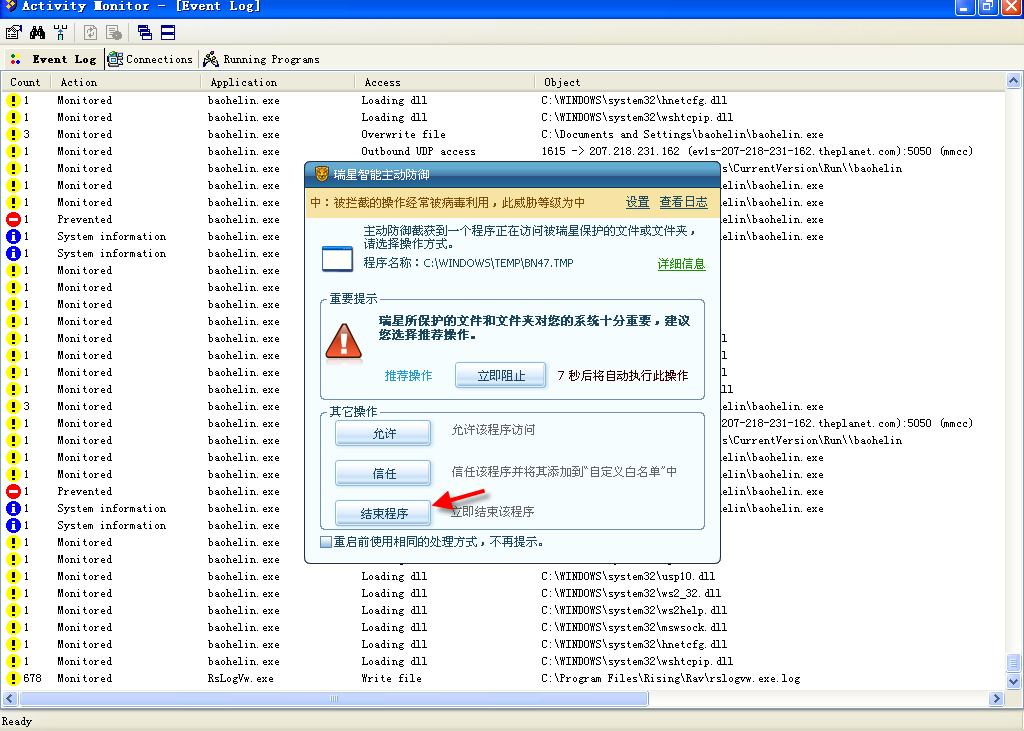Switch to the Event Log tab
Screen dimensions: 1024x731
point(54,59)
